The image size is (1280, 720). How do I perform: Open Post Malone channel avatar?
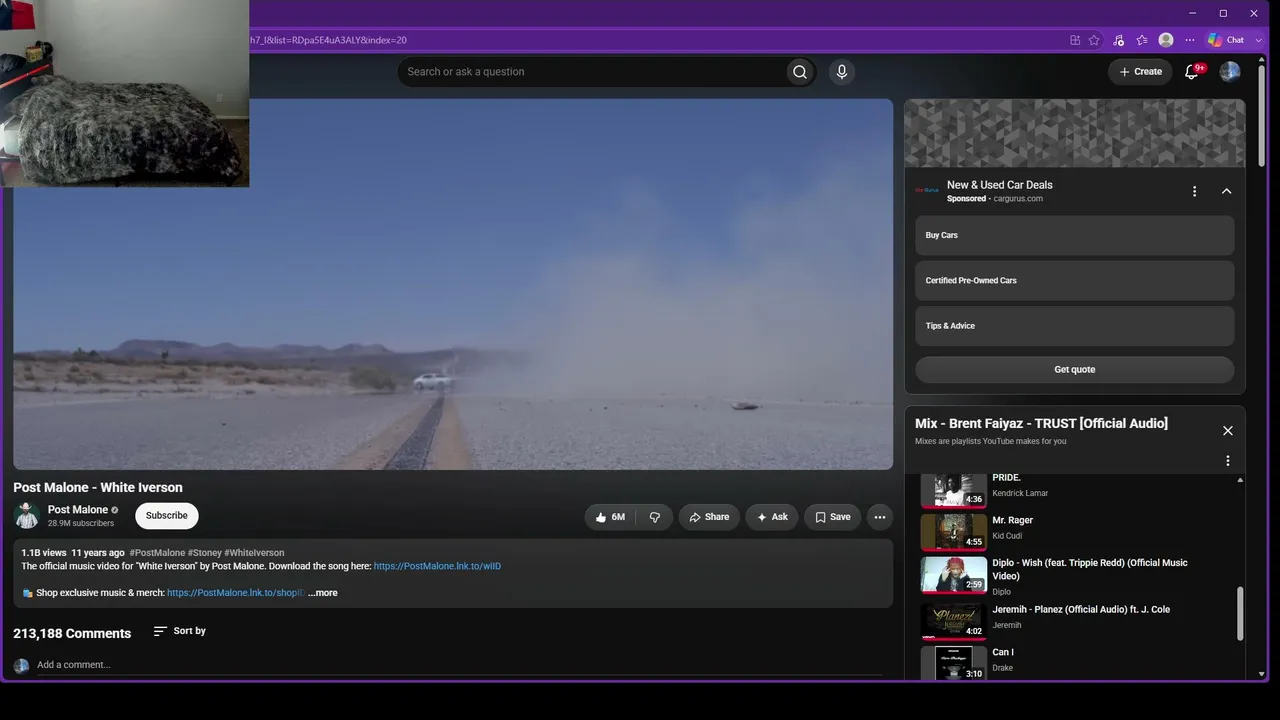[x=27, y=516]
